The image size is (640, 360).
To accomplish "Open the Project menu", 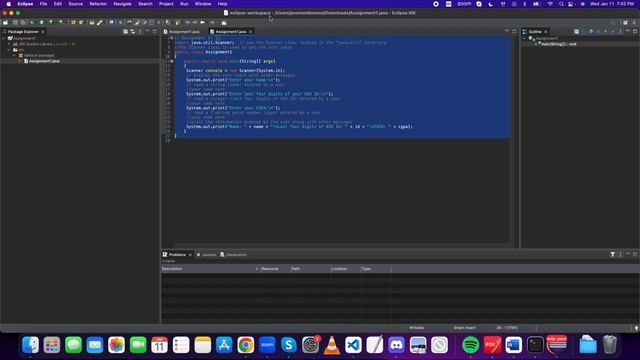I will (166, 4).
